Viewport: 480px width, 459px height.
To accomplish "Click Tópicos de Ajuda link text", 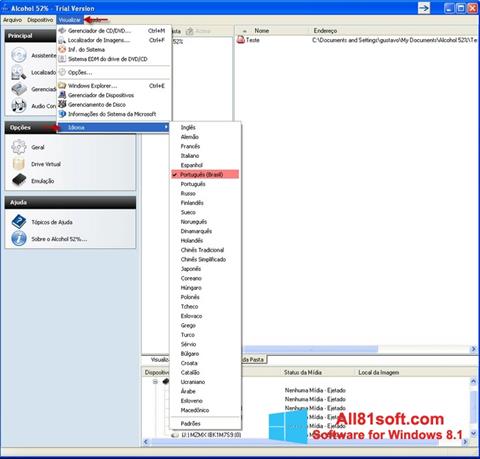I will click(x=52, y=222).
